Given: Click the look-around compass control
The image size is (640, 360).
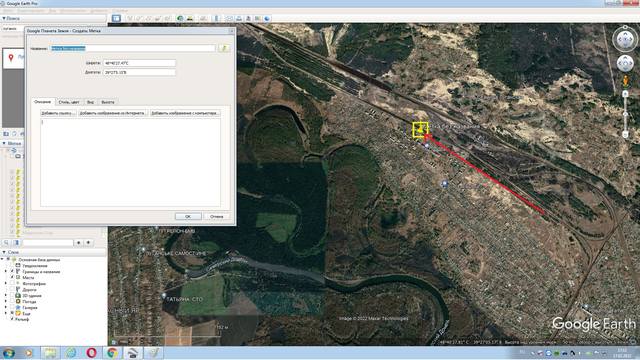Looking at the screenshot, I should [x=625, y=40].
